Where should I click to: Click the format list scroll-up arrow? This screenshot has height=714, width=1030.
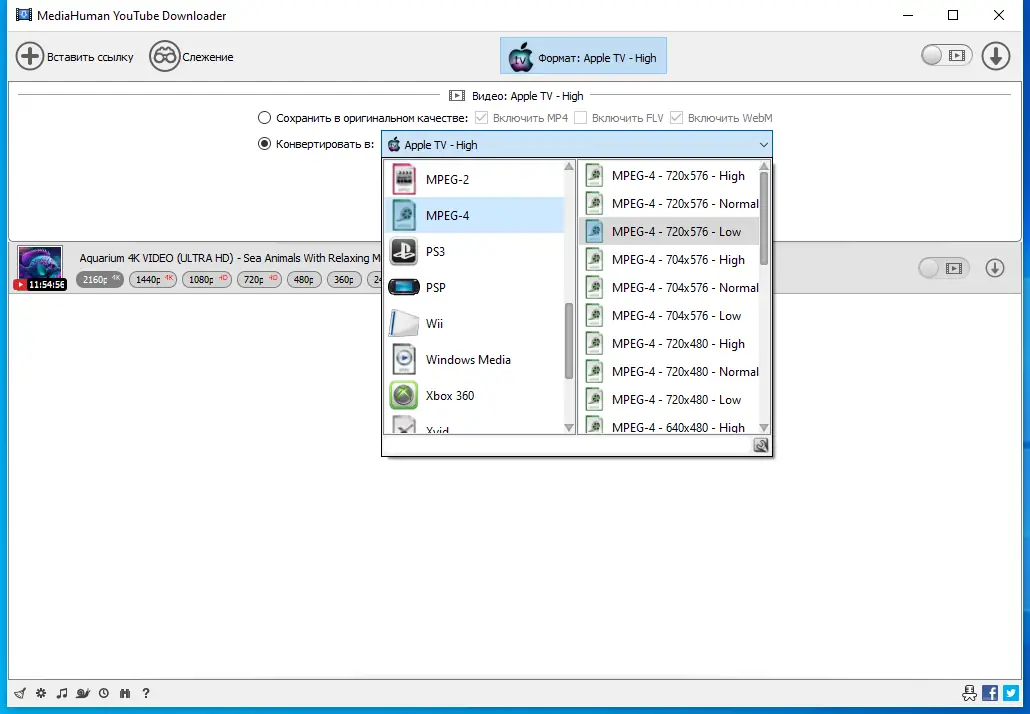(x=569, y=166)
